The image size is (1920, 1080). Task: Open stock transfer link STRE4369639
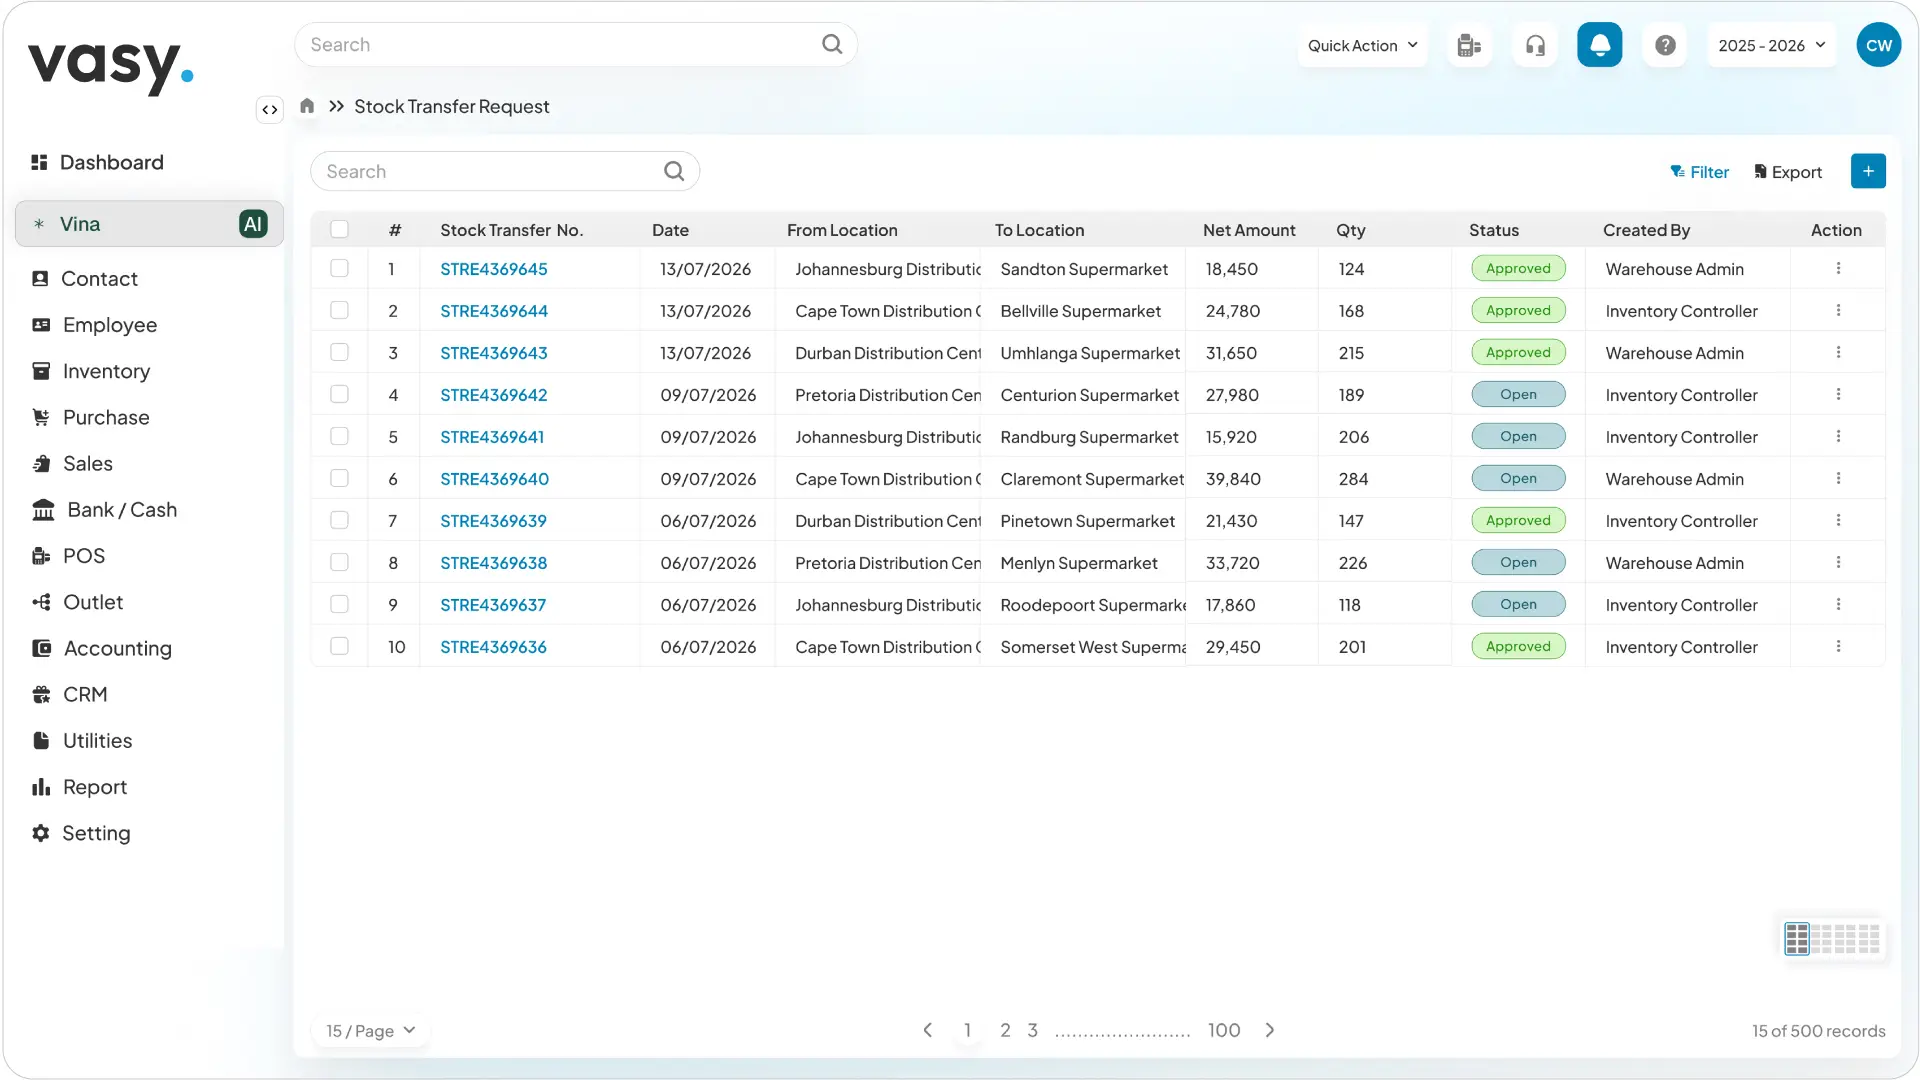click(x=493, y=521)
